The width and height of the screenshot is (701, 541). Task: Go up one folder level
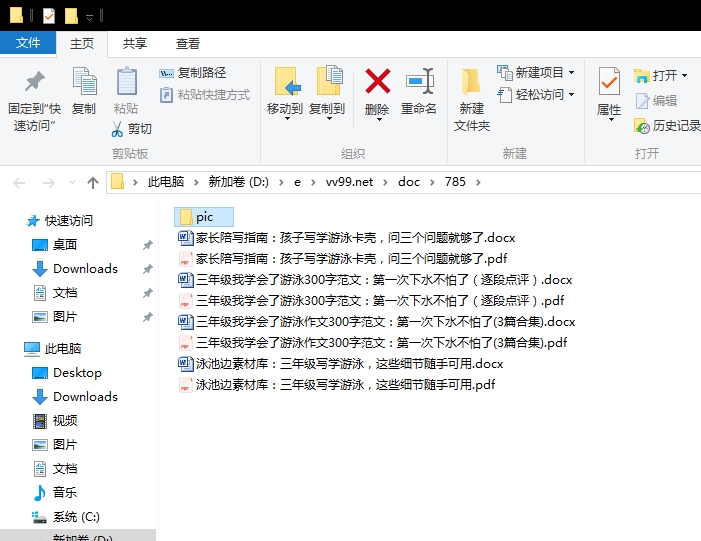coord(93,182)
